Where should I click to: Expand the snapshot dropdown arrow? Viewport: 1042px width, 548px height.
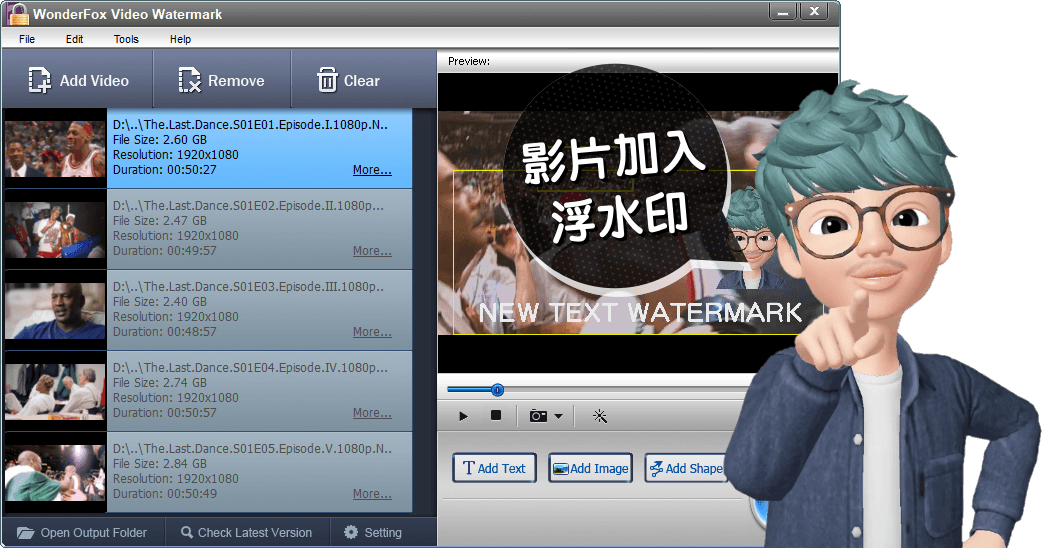pos(558,416)
